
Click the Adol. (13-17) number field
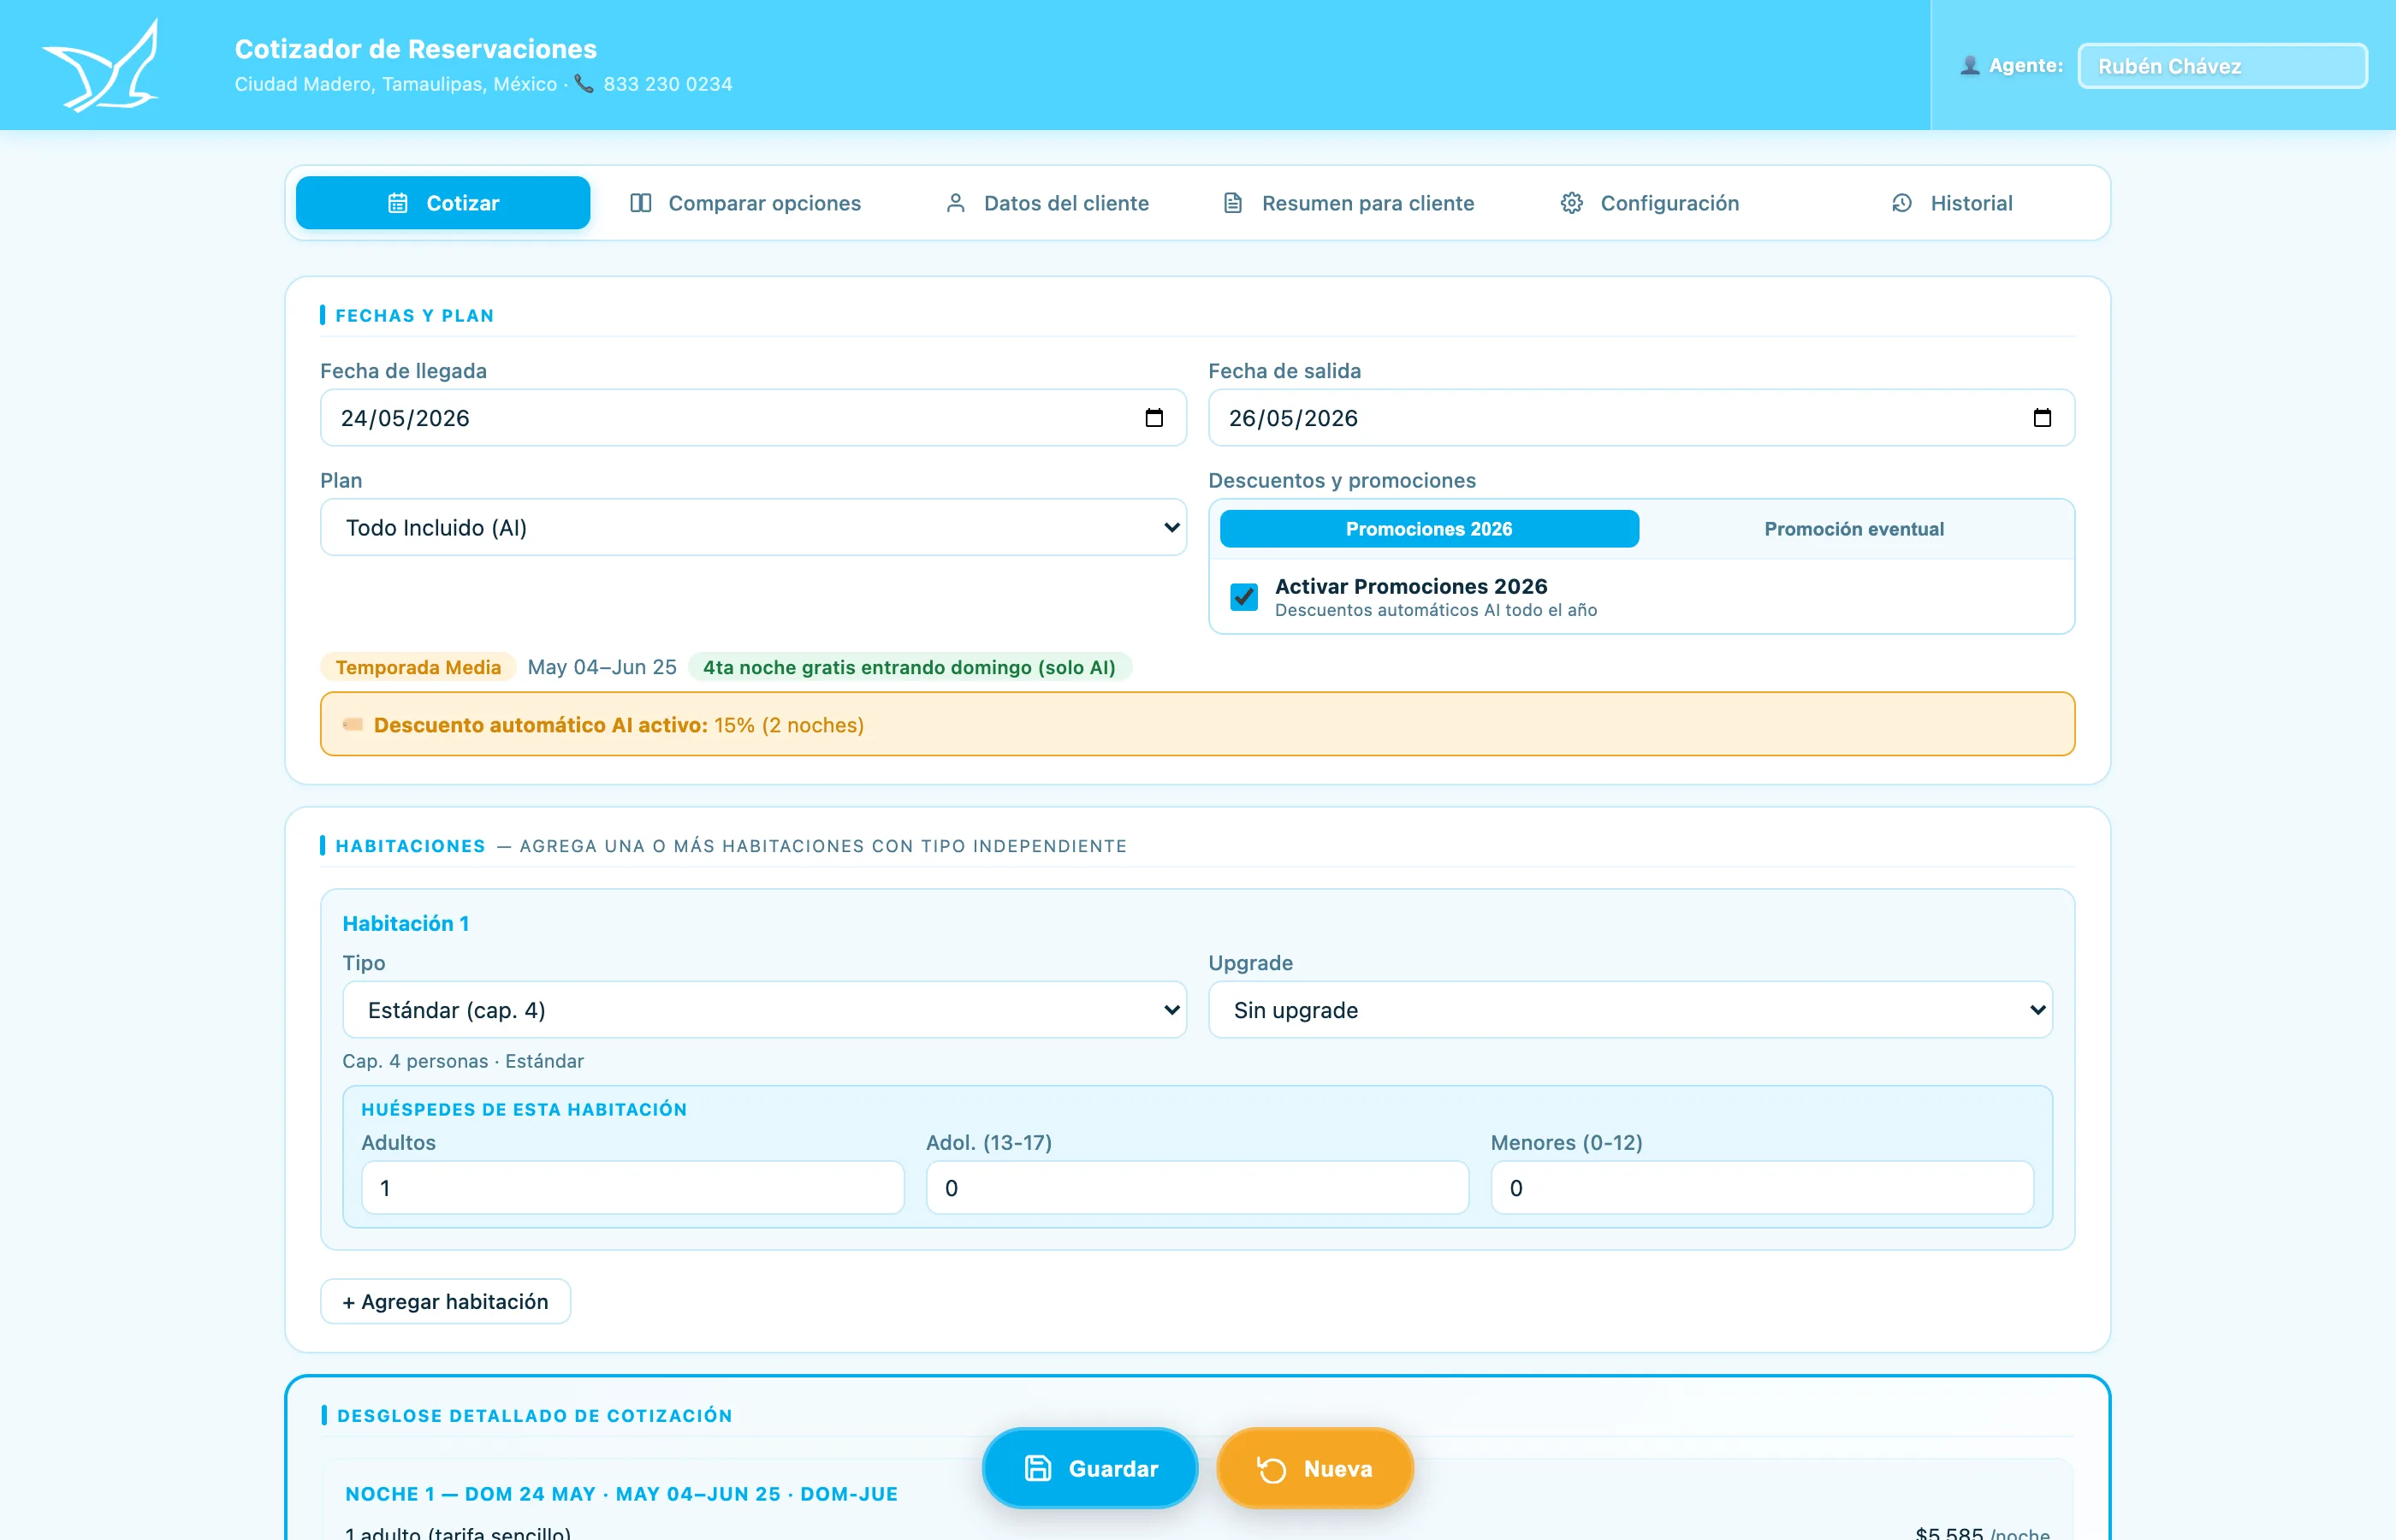[x=1197, y=1188]
